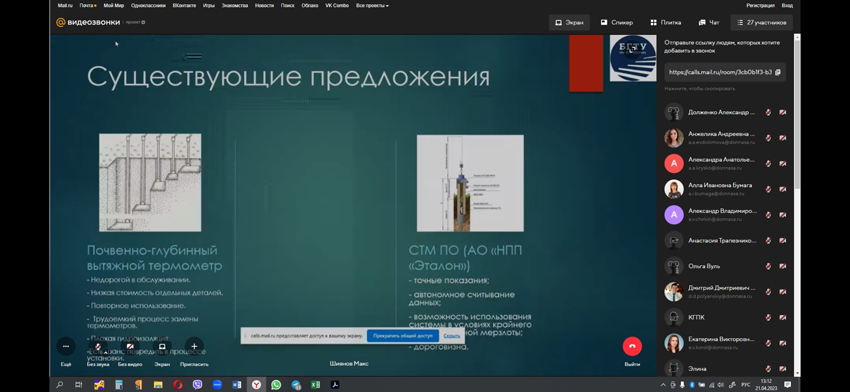850x392 pixels.
Task: Open Windows search from the taskbar
Action: click(x=60, y=385)
